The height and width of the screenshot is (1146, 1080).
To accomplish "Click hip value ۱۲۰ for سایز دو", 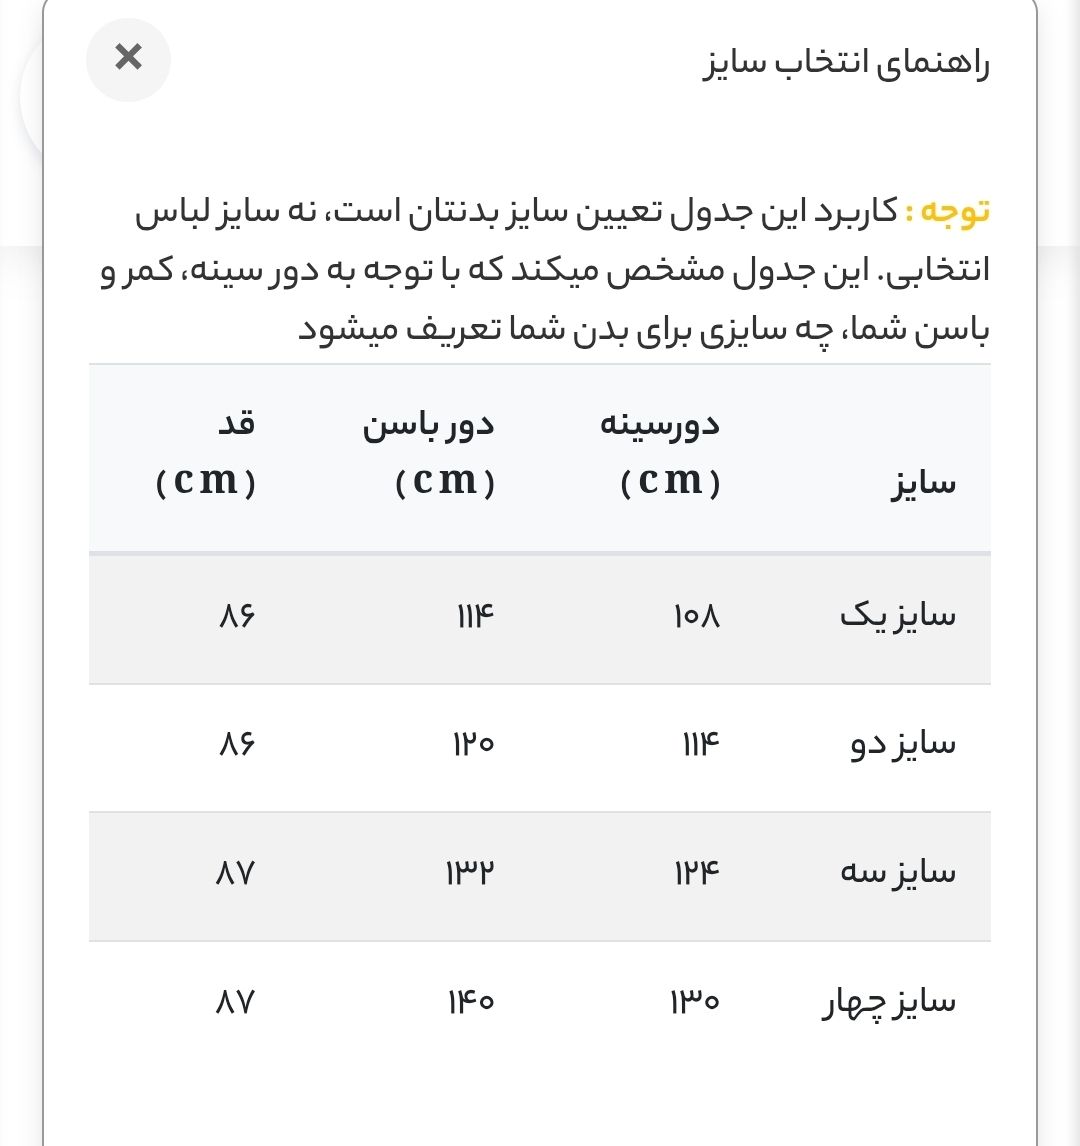I will tap(474, 745).
